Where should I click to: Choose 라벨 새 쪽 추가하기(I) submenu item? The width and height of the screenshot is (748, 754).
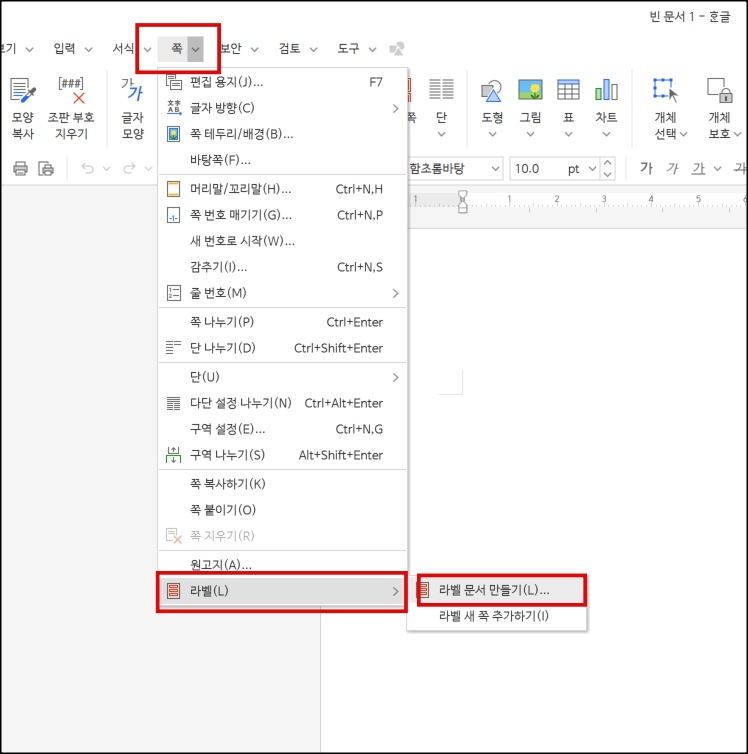(497, 616)
